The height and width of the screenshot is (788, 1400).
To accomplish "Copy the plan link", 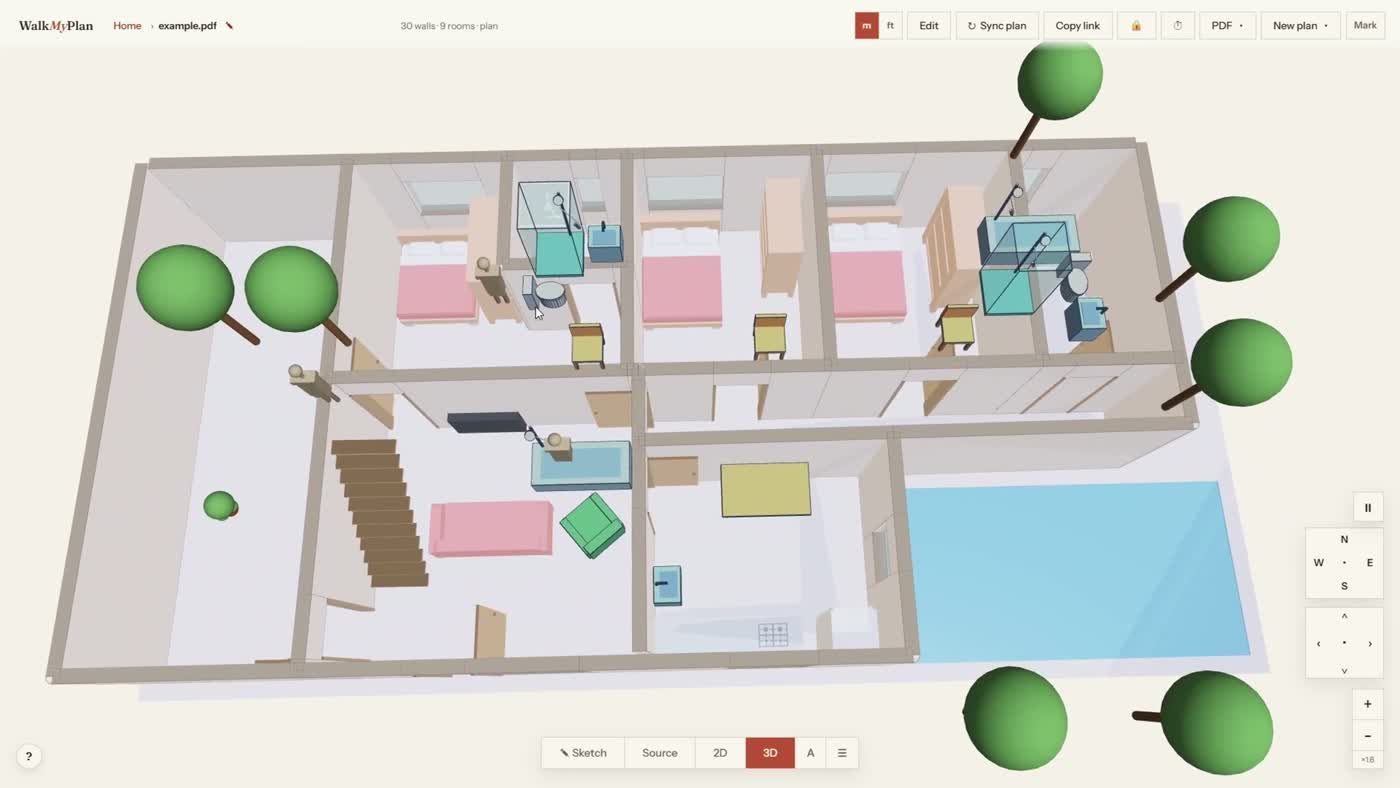I will click(x=1078, y=26).
